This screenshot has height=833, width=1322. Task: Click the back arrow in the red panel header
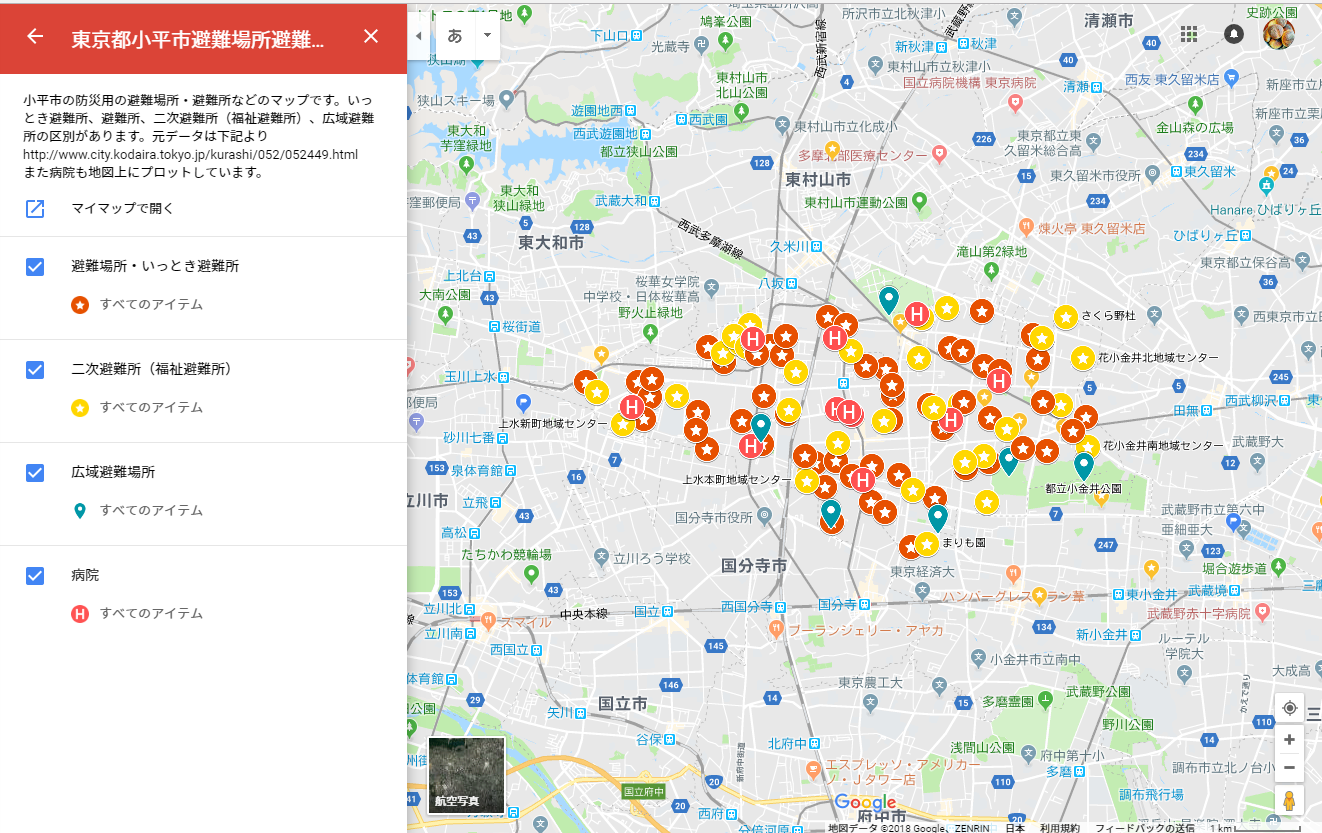[x=35, y=36]
